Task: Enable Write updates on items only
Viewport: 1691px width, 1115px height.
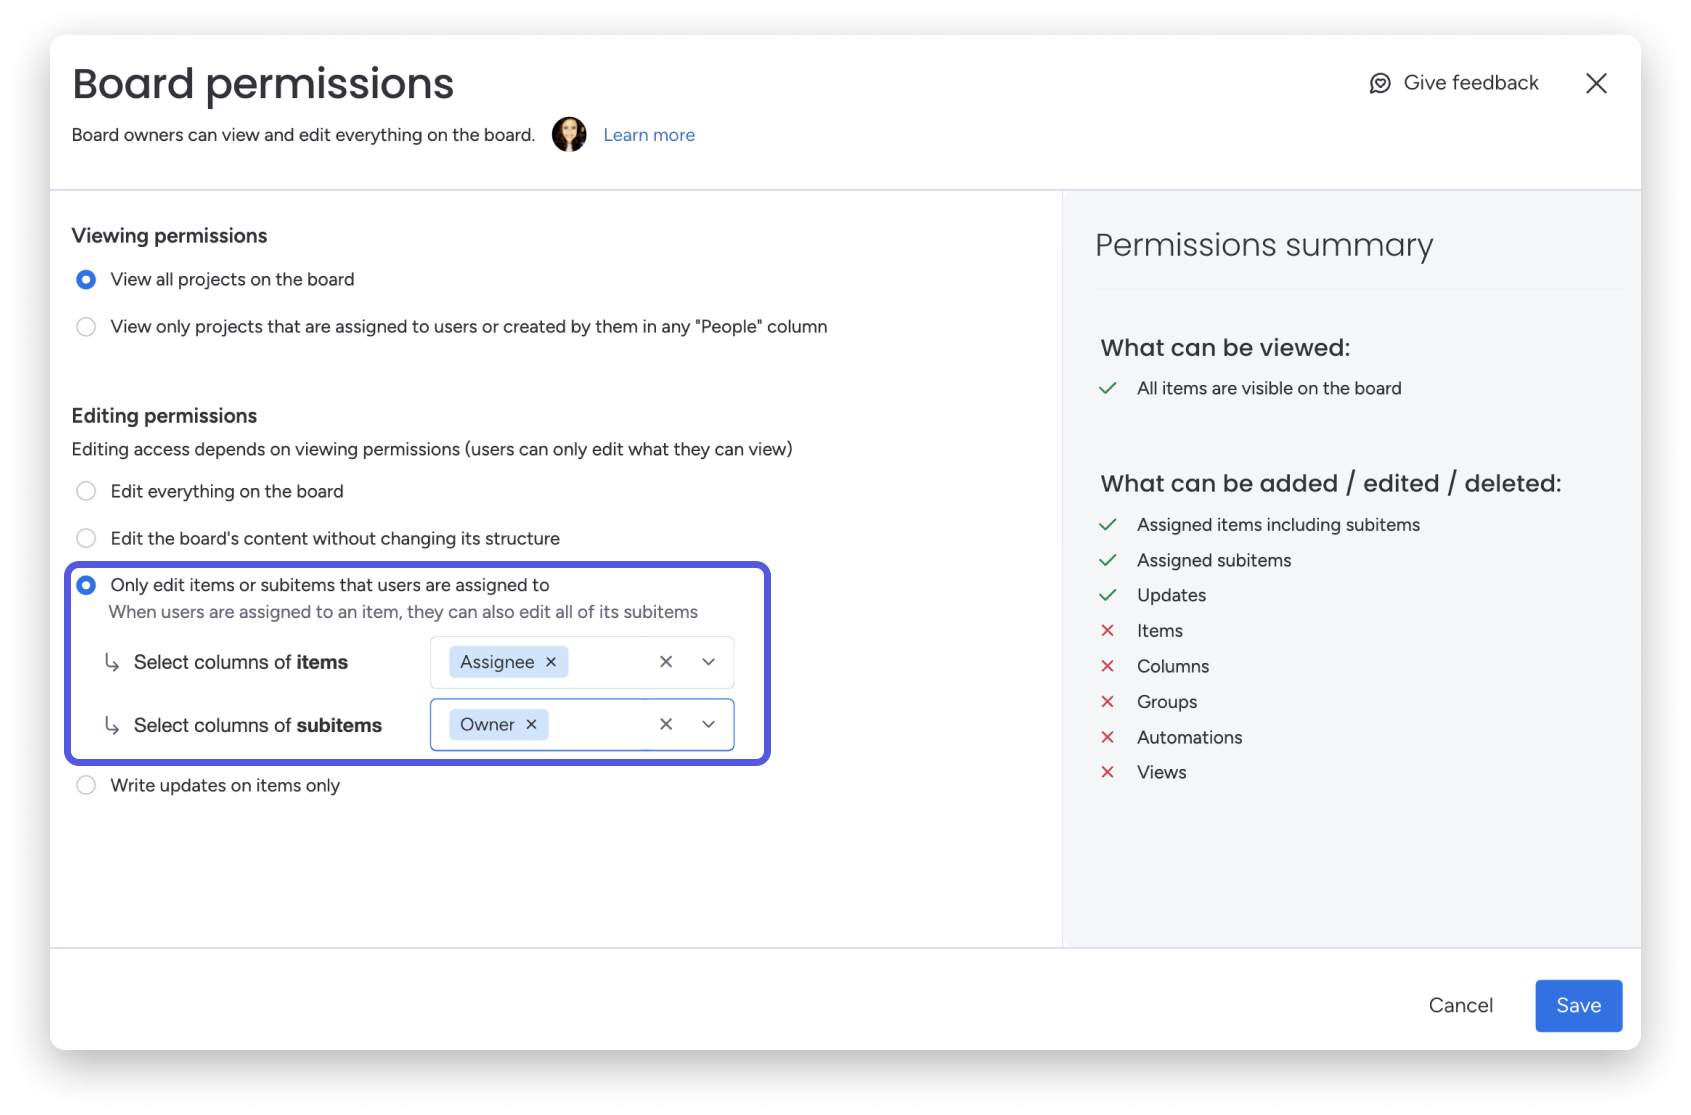Action: (85, 785)
